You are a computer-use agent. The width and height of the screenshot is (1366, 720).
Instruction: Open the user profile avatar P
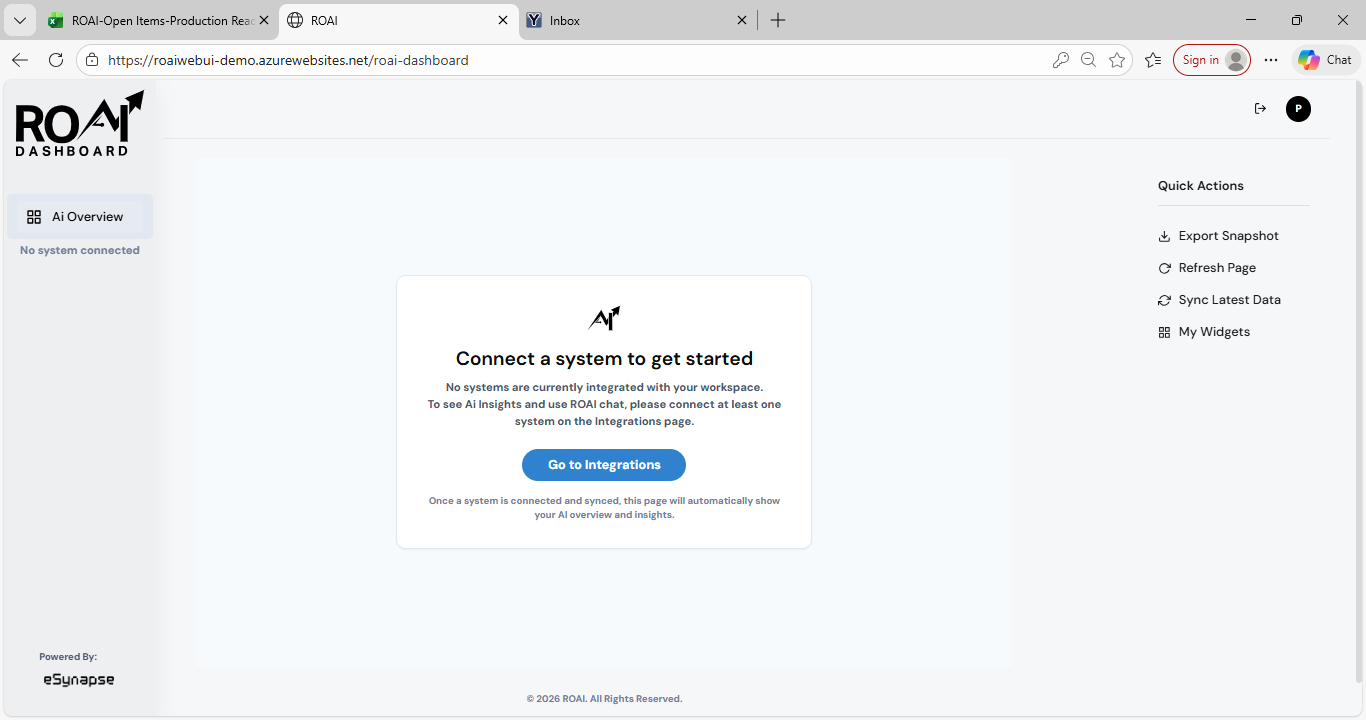(1298, 109)
